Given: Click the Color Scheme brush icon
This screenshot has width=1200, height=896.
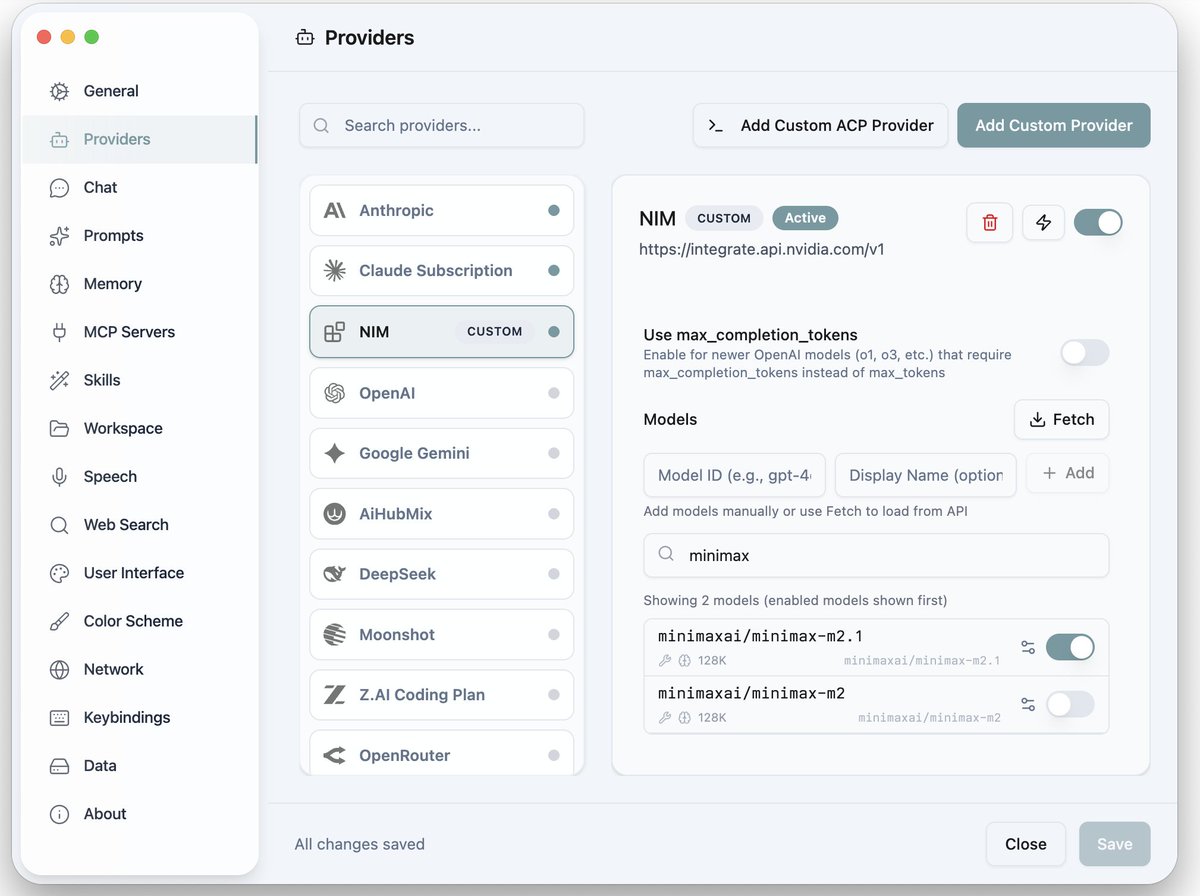Looking at the screenshot, I should [x=59, y=621].
